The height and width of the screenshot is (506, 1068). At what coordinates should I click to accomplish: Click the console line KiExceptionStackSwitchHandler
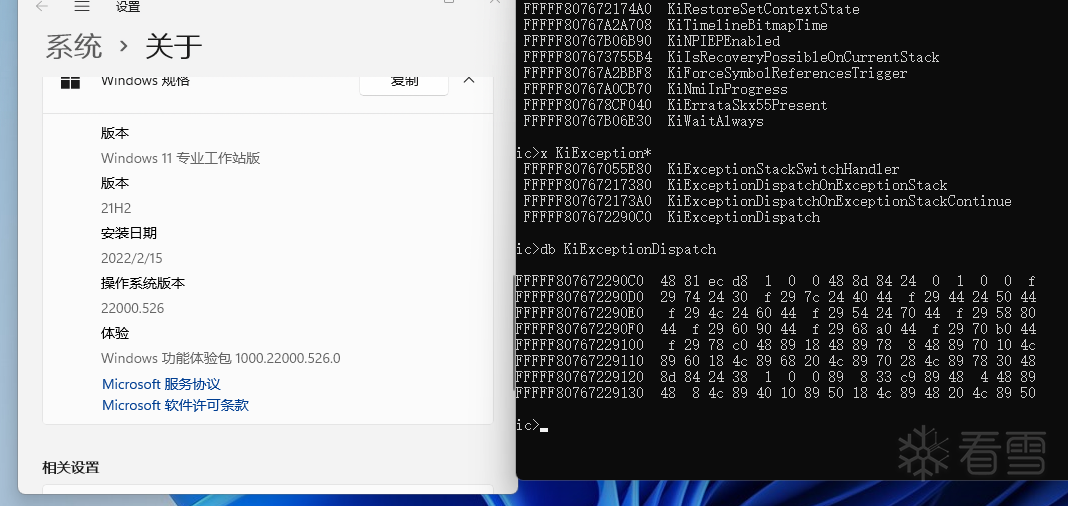[x=711, y=170]
